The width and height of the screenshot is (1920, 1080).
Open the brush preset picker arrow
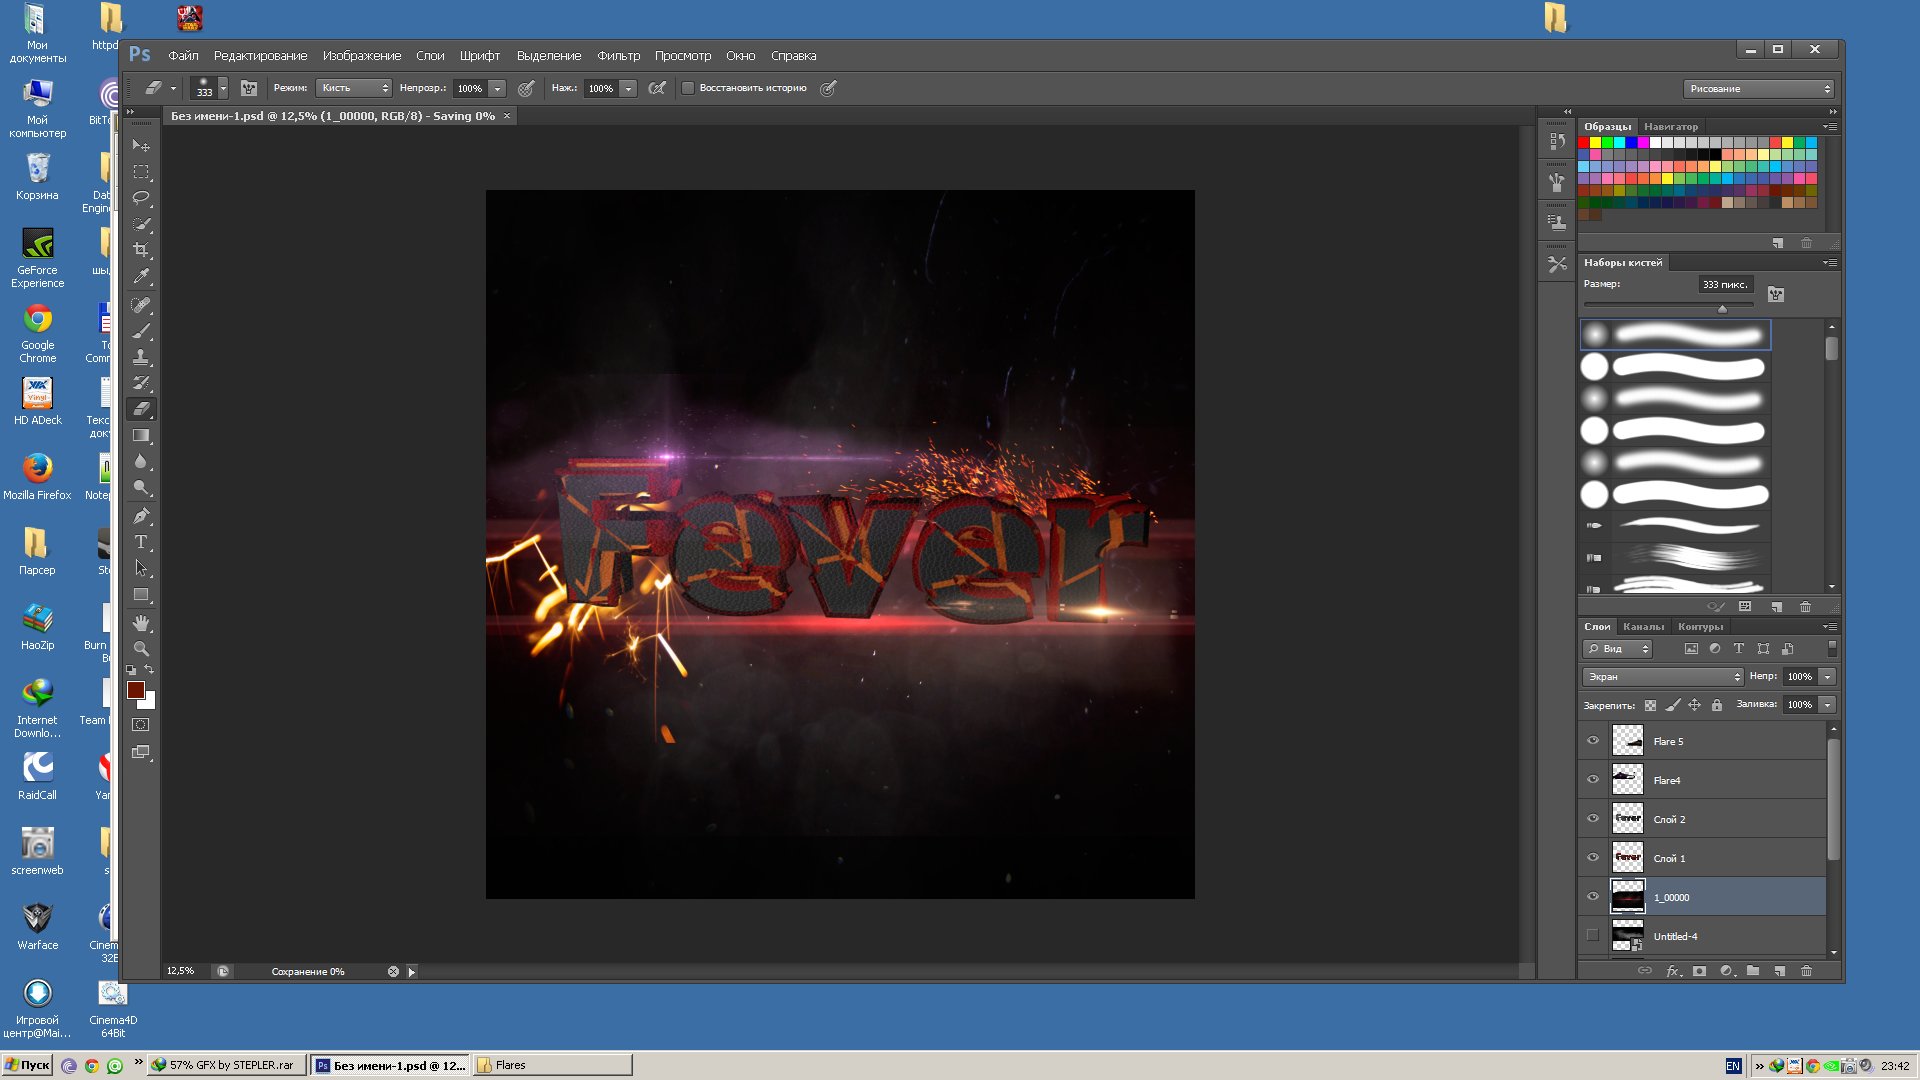click(x=223, y=88)
